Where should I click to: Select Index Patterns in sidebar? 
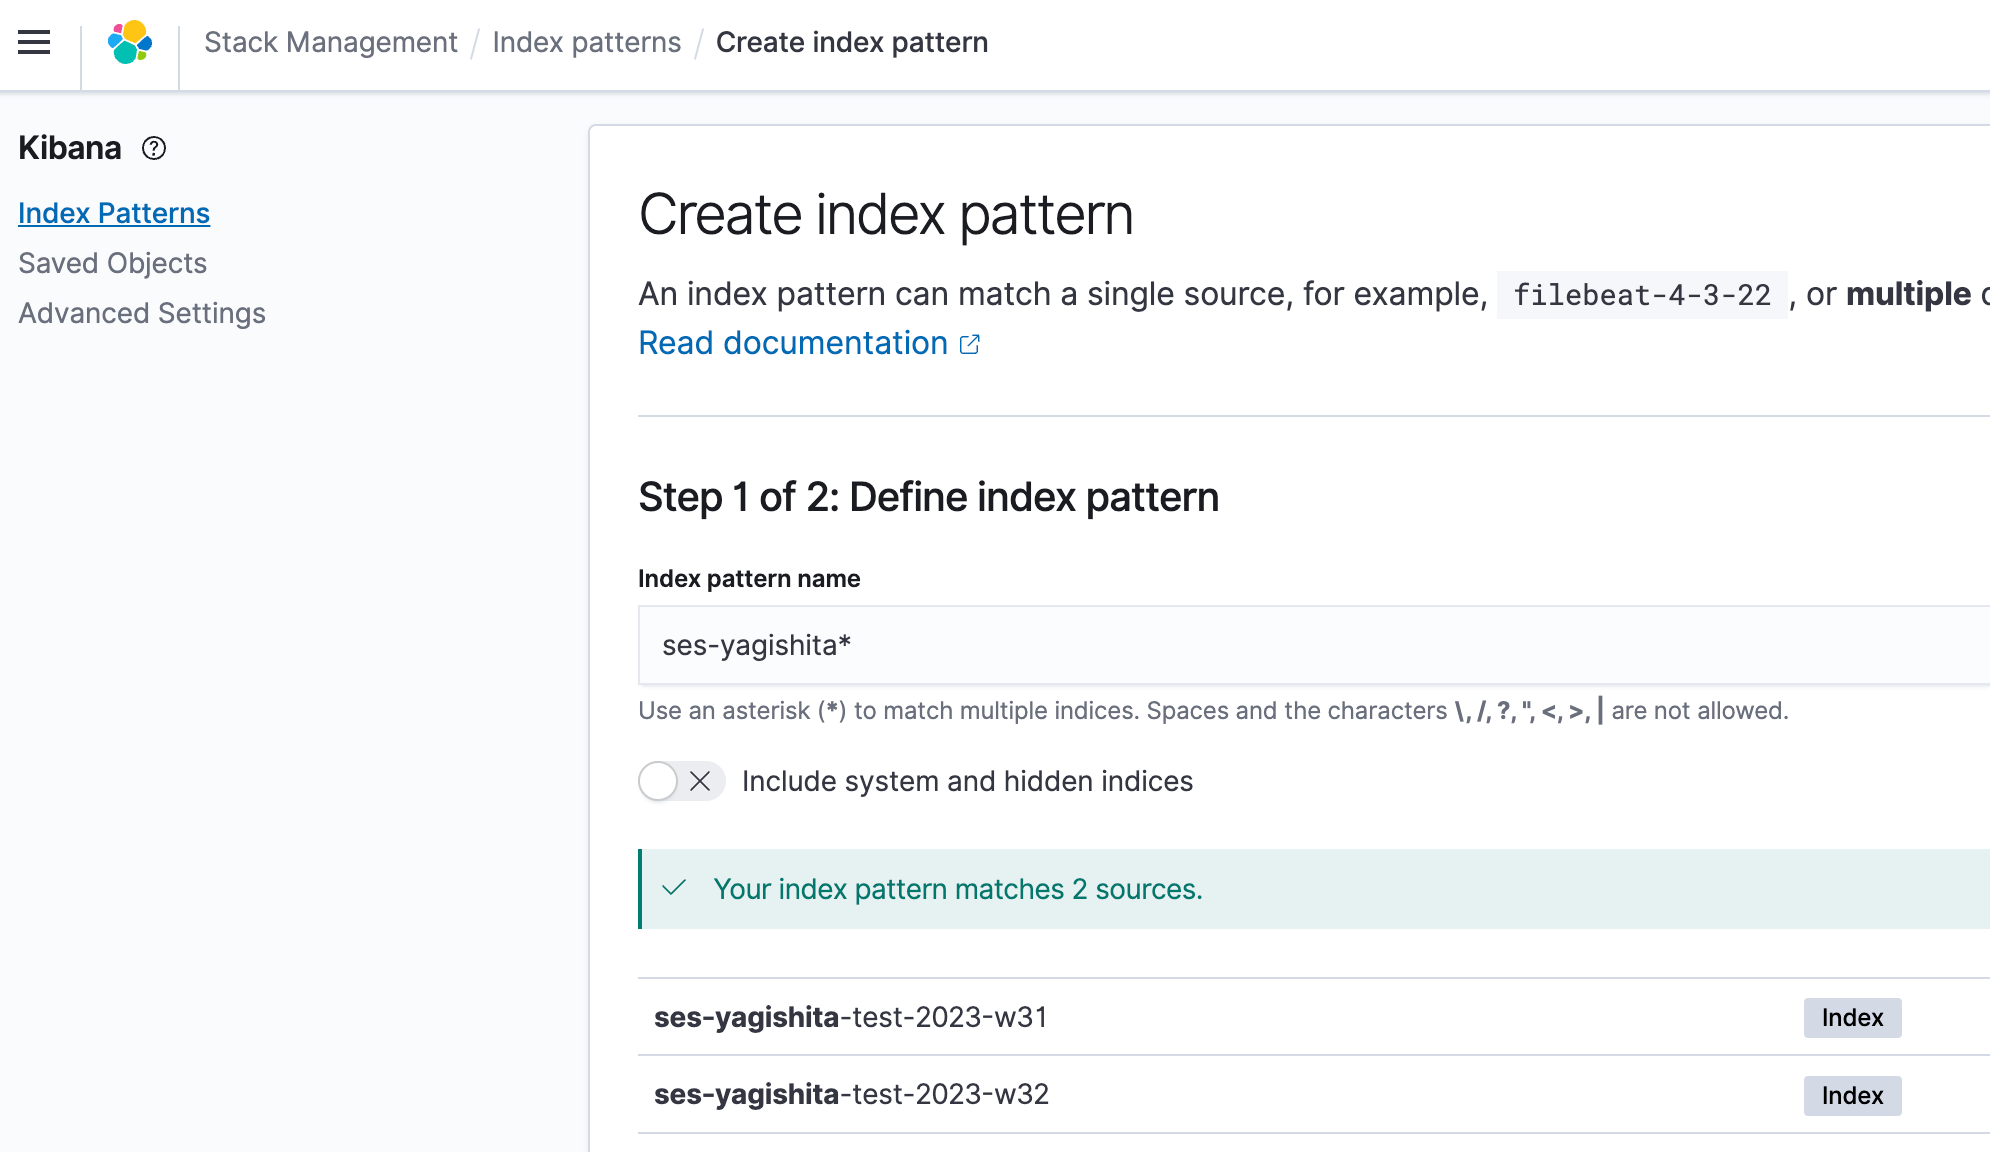tap(114, 213)
